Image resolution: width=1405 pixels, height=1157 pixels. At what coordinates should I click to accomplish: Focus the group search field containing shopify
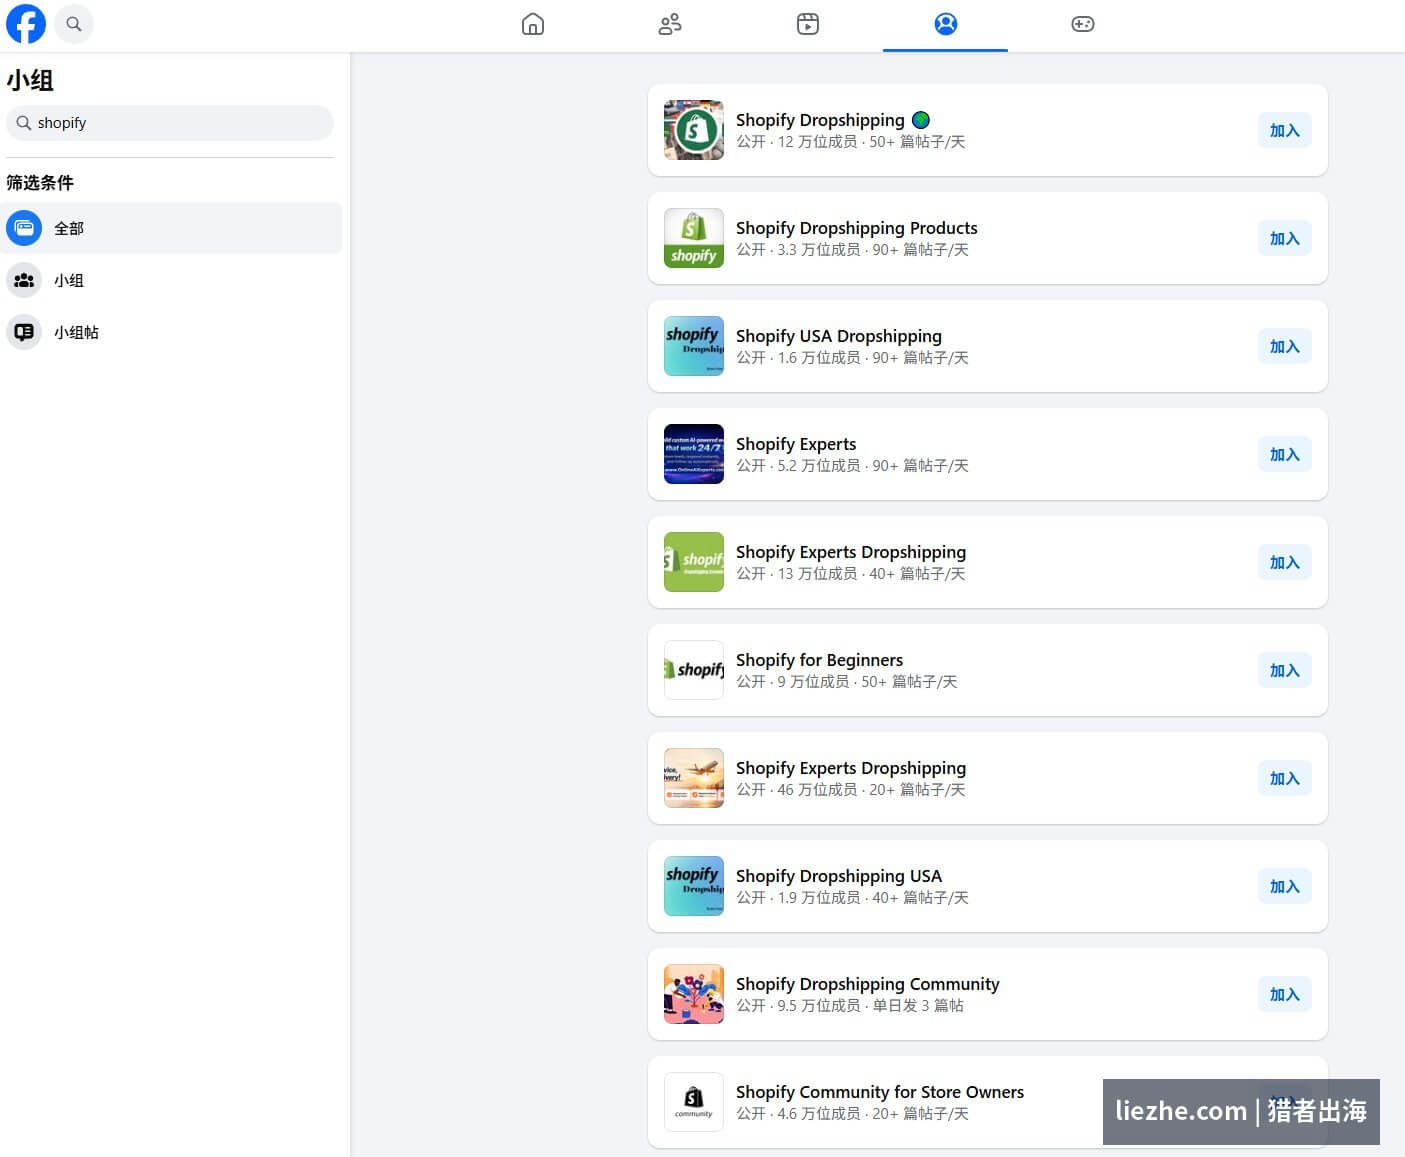click(170, 123)
